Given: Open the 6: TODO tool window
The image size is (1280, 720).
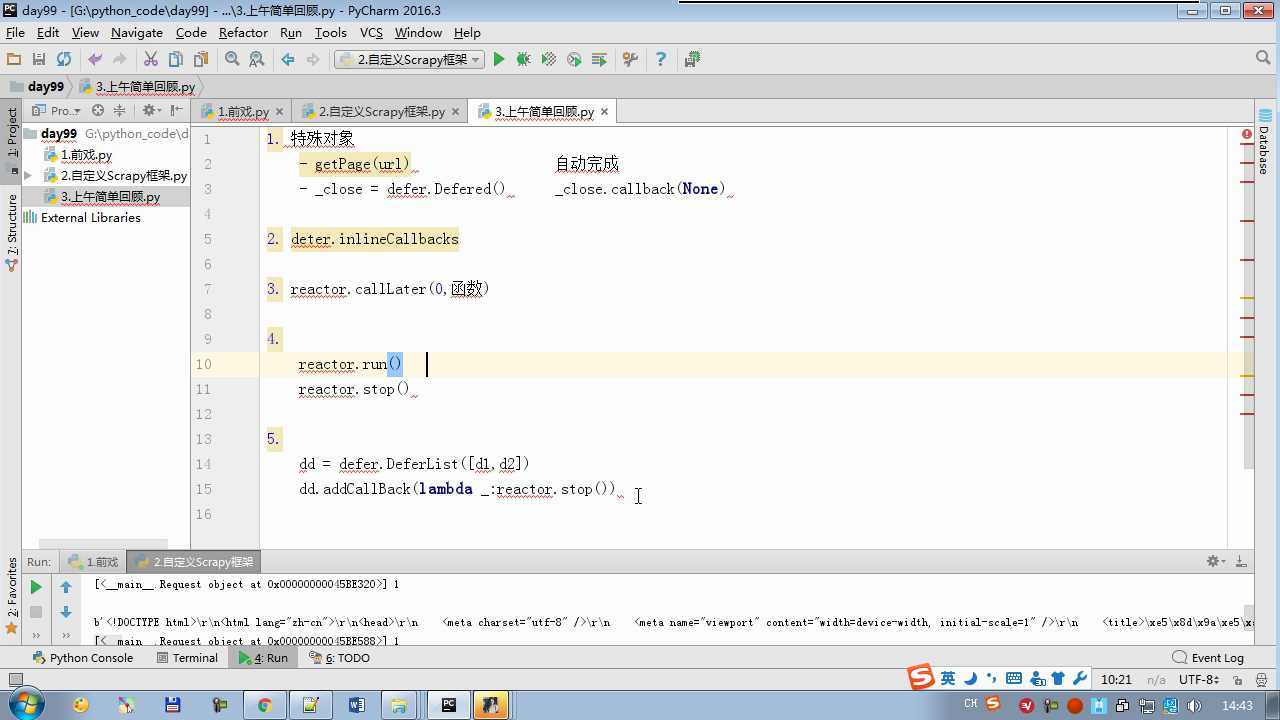Looking at the screenshot, I should point(340,658).
